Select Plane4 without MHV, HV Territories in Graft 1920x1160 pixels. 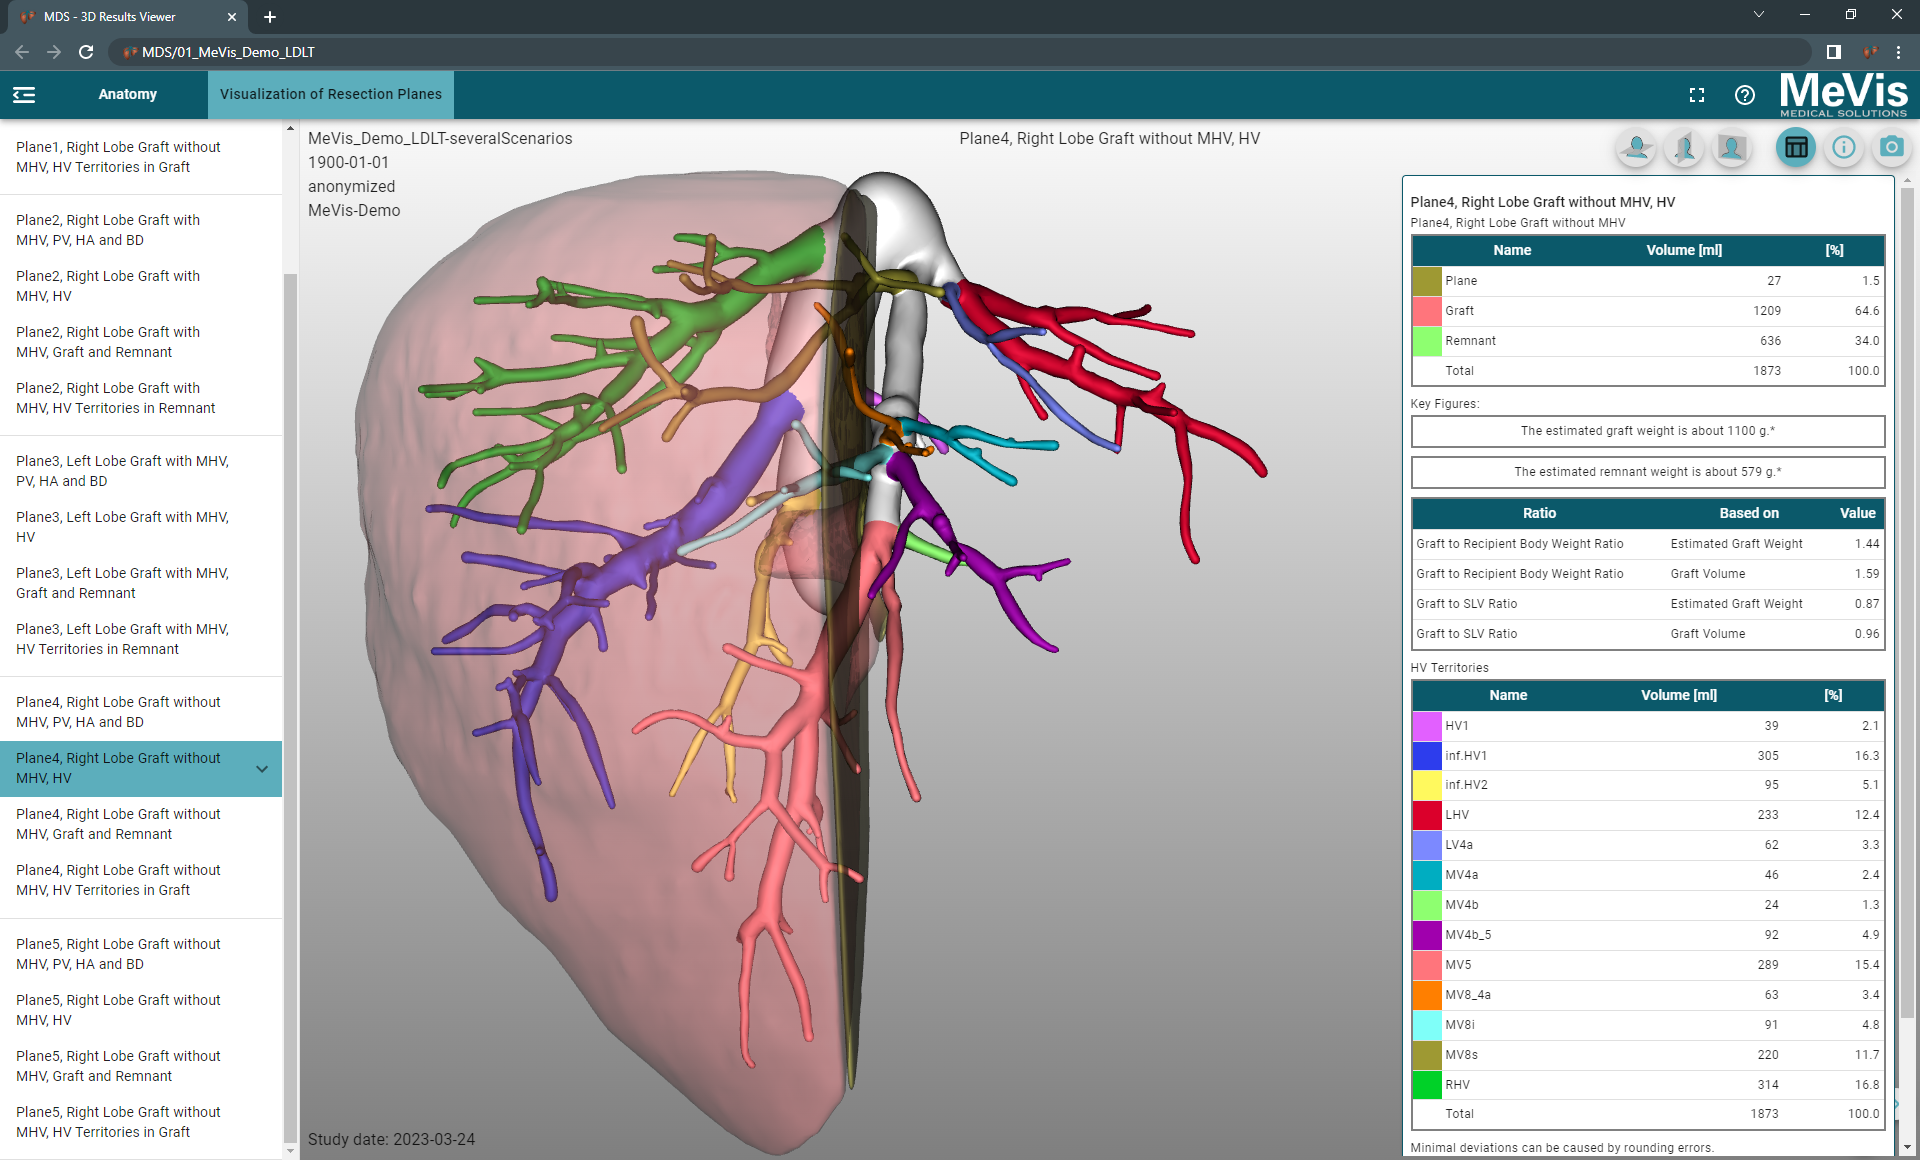(141, 880)
